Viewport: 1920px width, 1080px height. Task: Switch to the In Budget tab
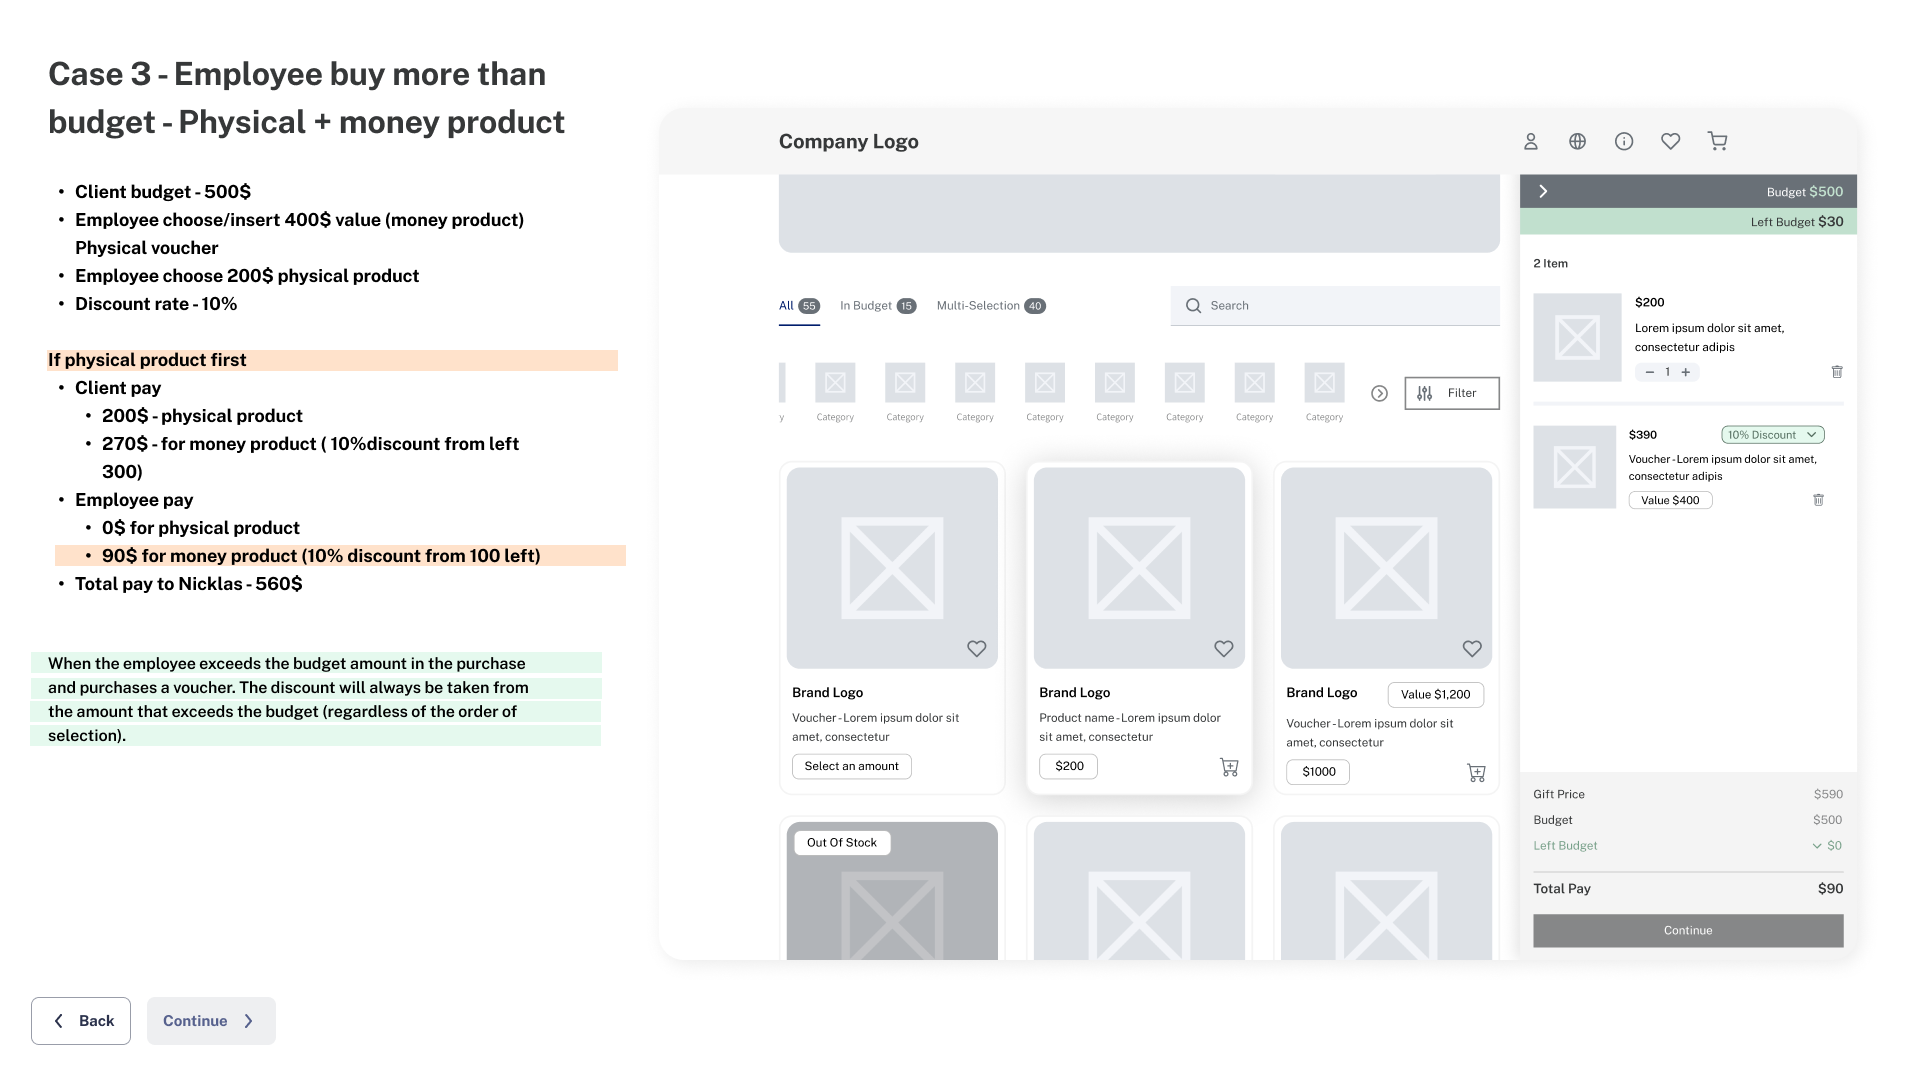point(877,306)
